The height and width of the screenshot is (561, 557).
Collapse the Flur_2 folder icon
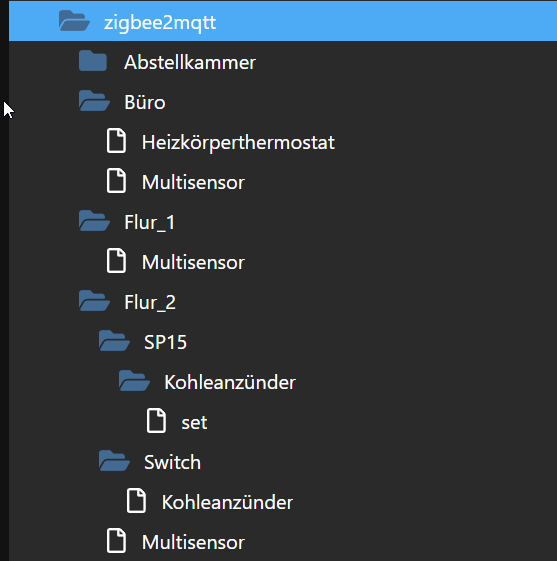[x=94, y=301]
